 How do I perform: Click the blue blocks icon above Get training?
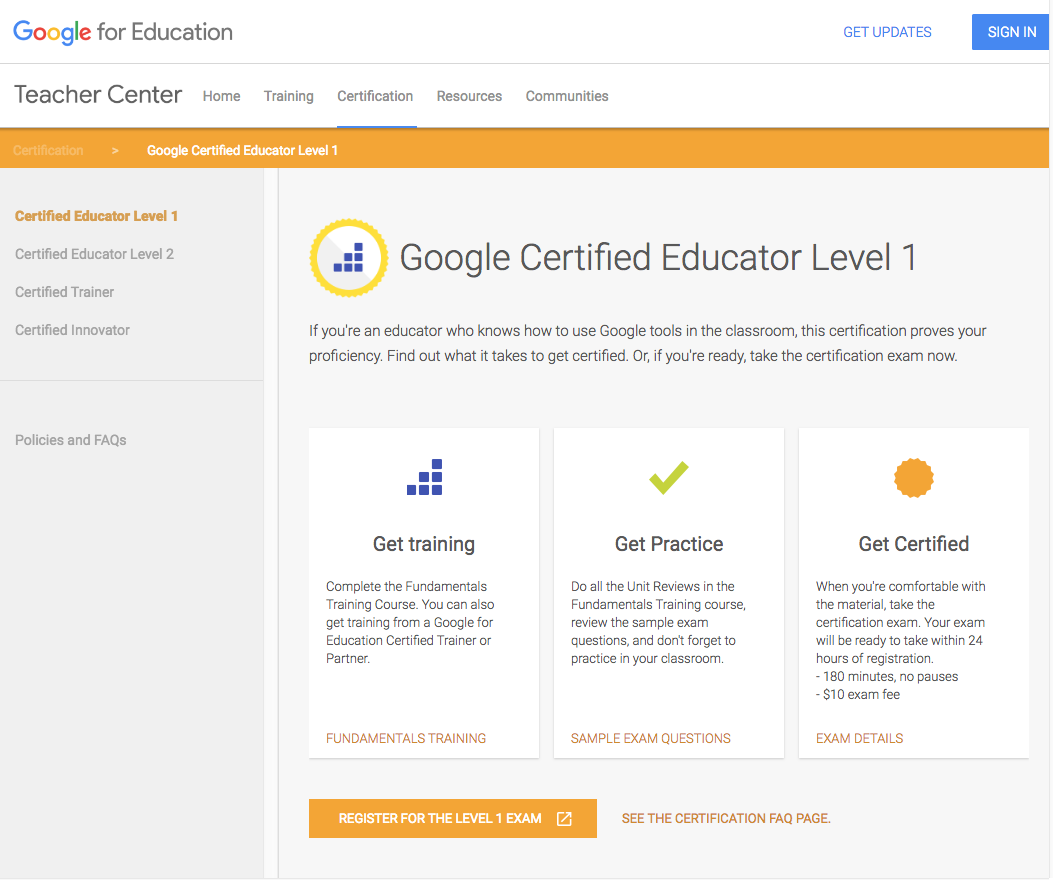424,477
